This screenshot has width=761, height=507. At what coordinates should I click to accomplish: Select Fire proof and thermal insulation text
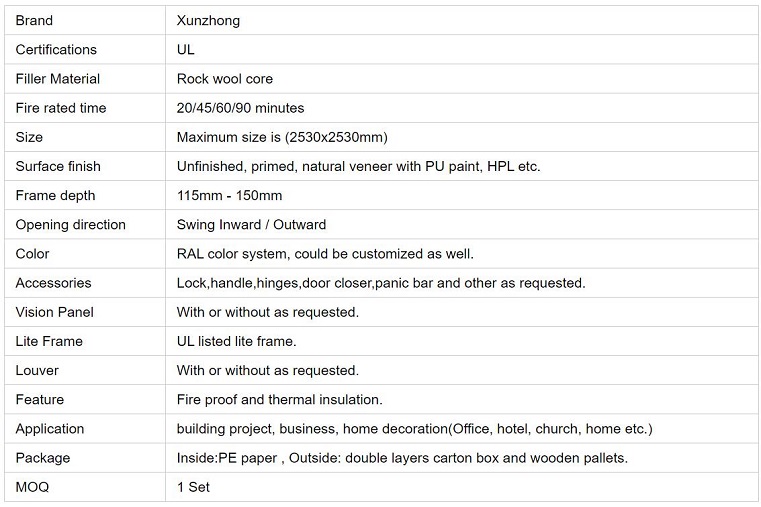click(280, 399)
